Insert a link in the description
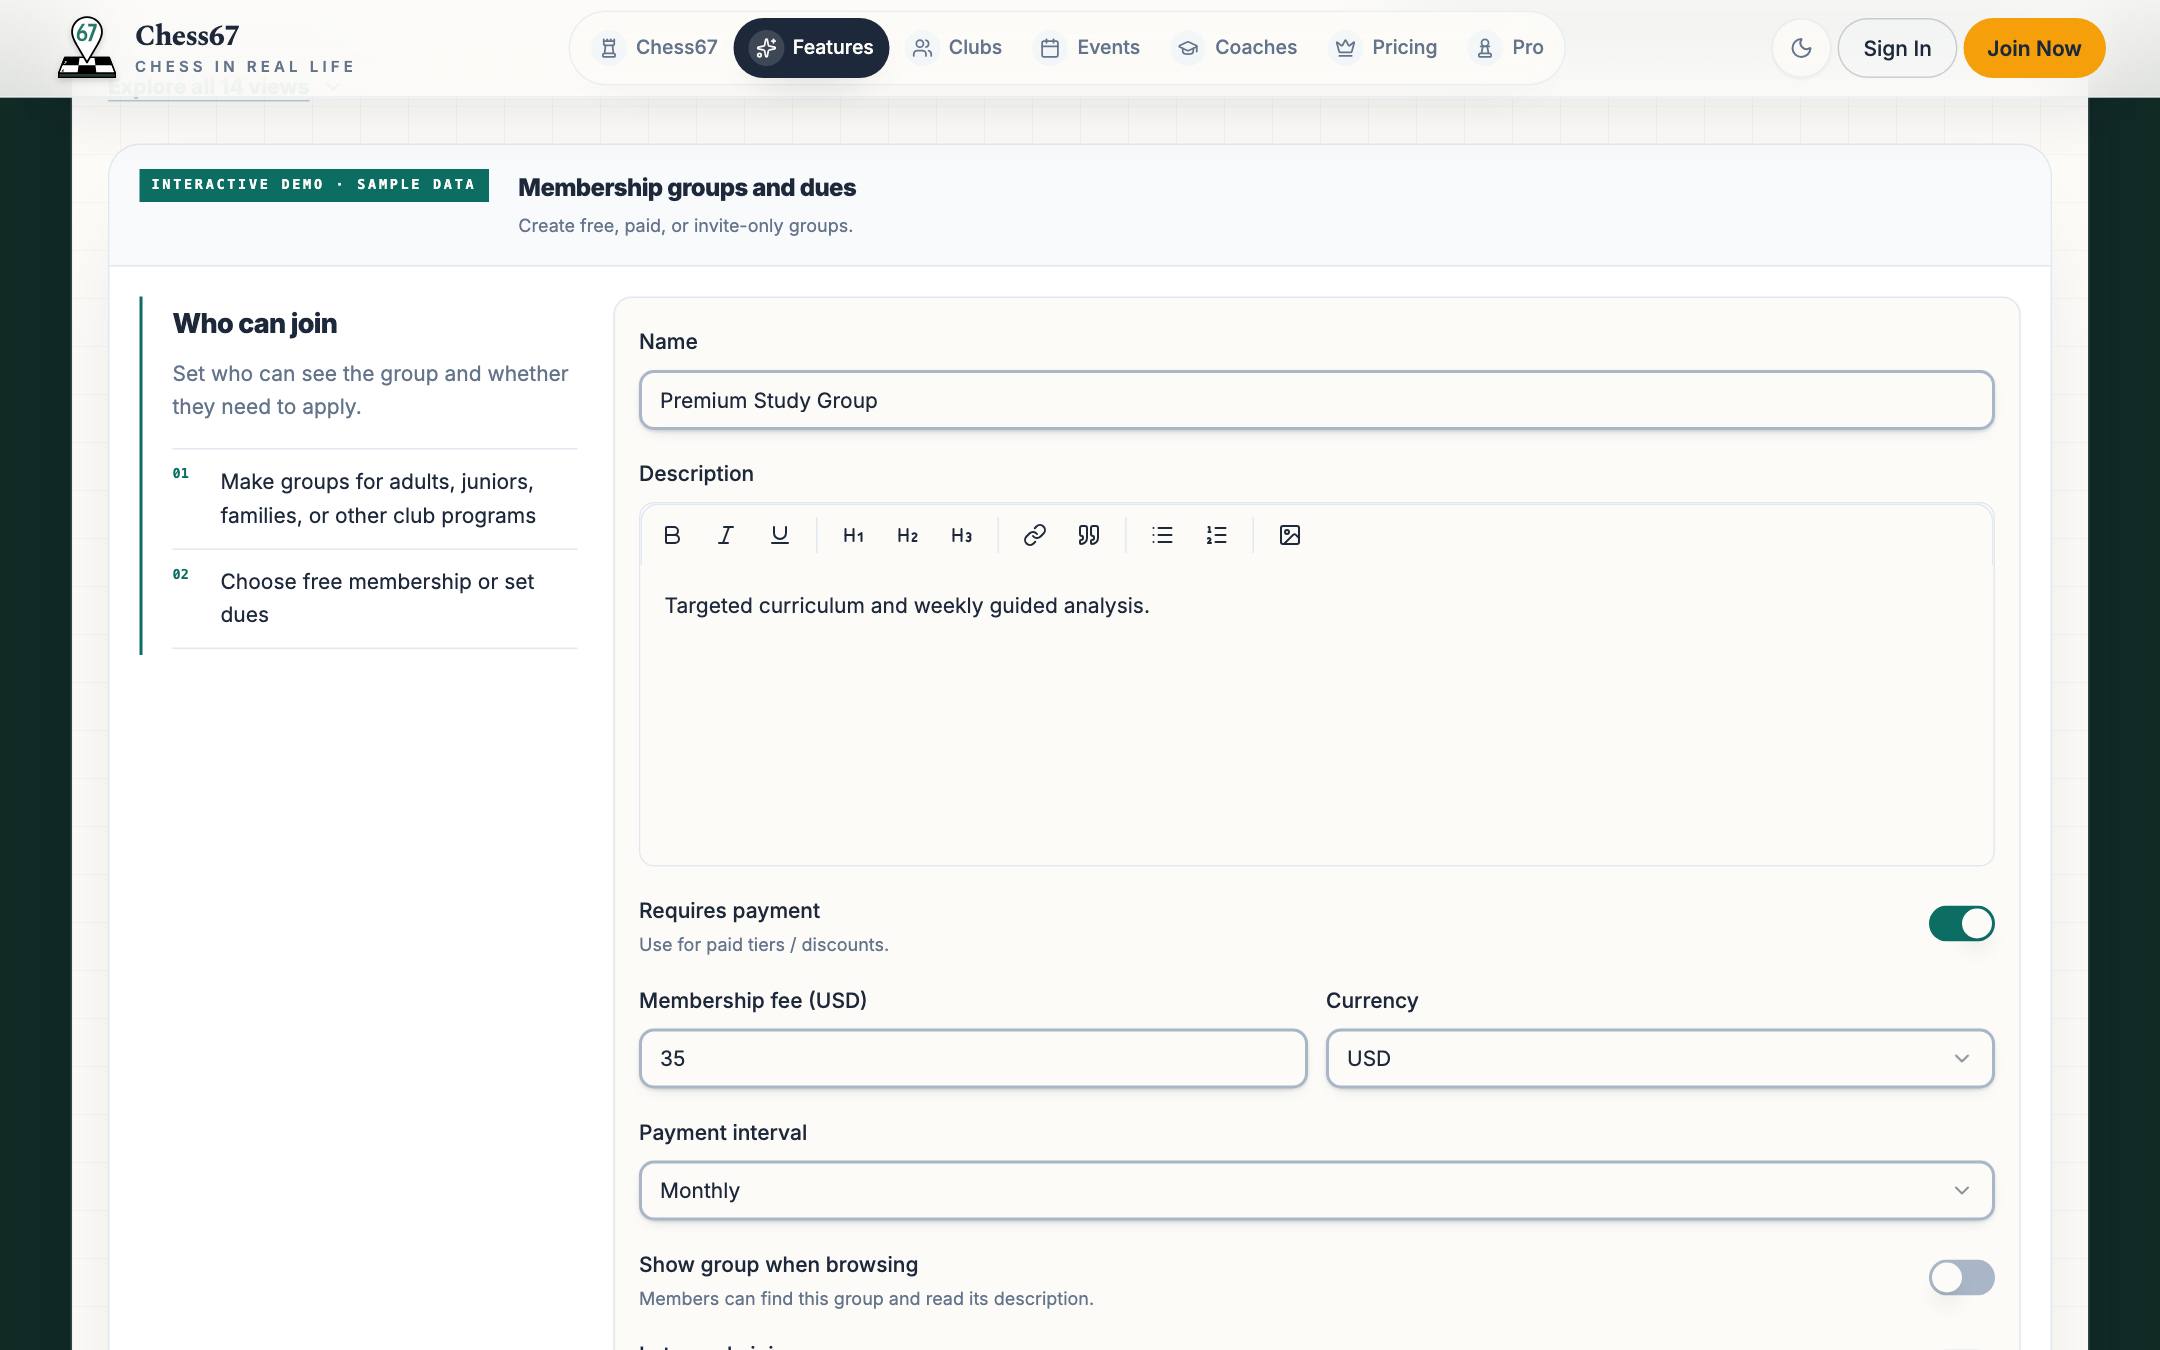This screenshot has width=2160, height=1350. 1035,535
